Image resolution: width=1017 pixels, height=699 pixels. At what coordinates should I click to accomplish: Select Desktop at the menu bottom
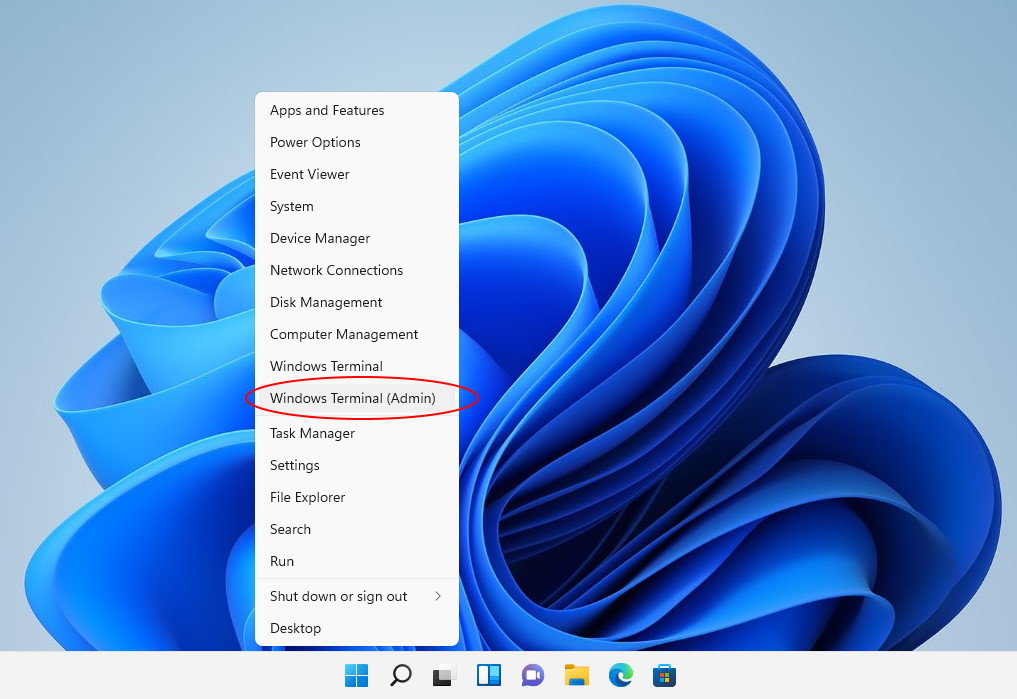coord(295,628)
